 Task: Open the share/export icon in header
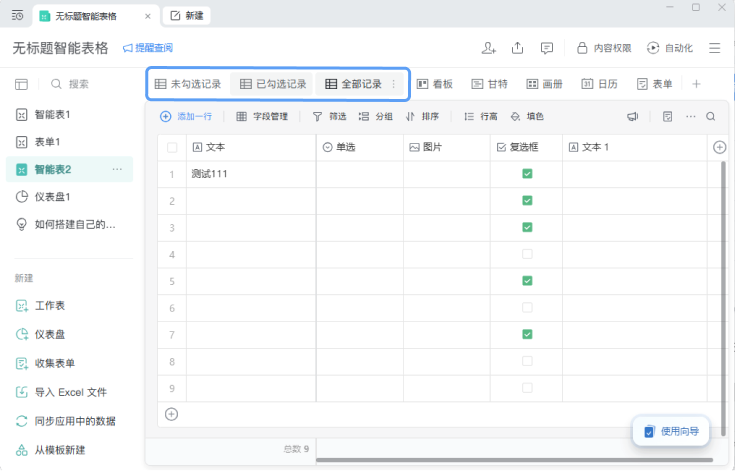(x=518, y=48)
